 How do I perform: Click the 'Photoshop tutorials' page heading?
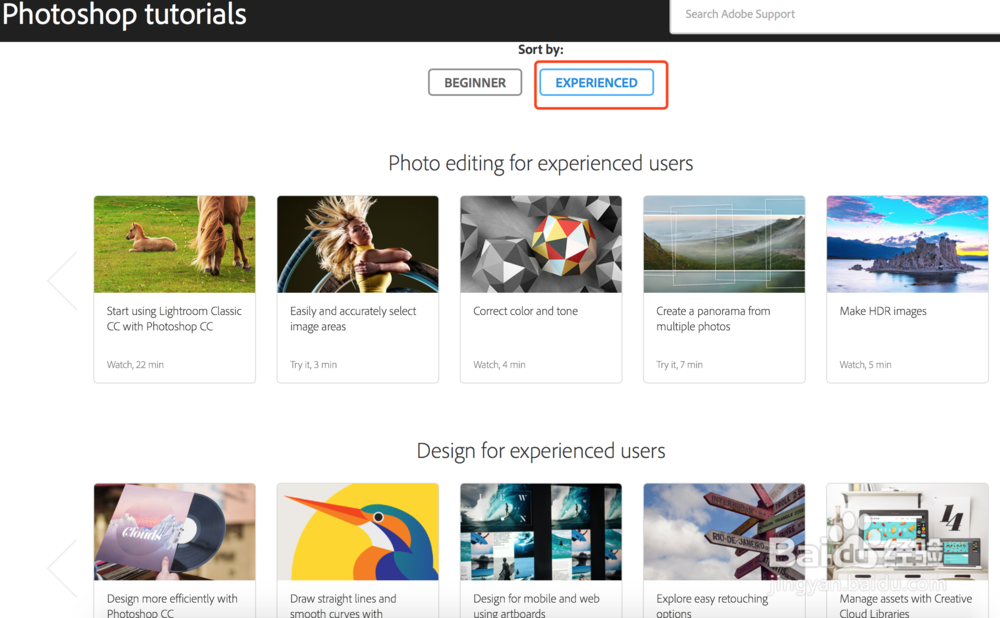pyautogui.click(x=124, y=14)
